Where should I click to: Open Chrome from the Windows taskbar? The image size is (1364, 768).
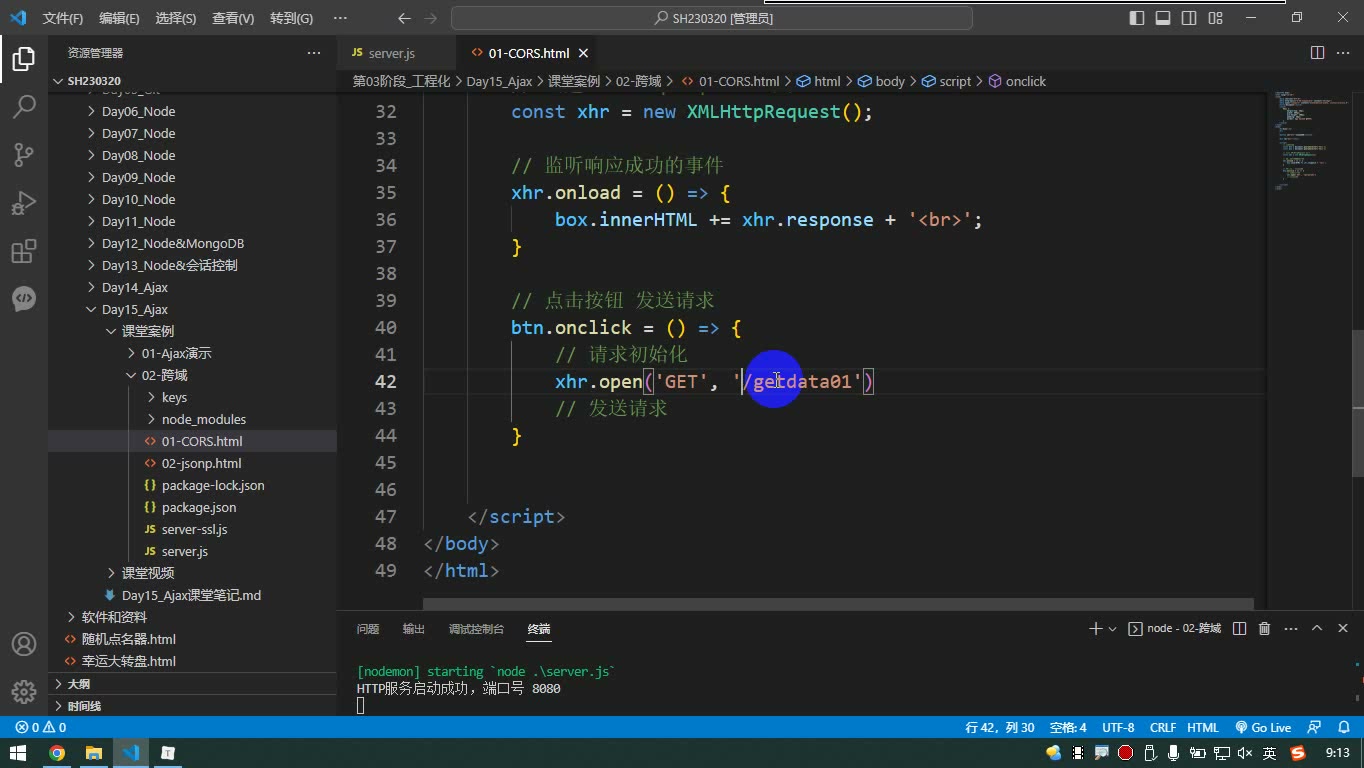point(57,753)
